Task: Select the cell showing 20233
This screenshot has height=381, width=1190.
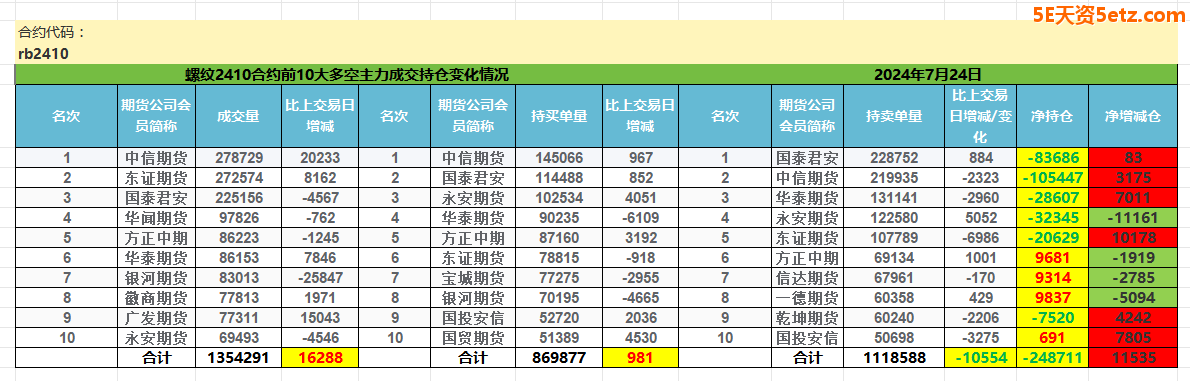Action: tap(320, 159)
